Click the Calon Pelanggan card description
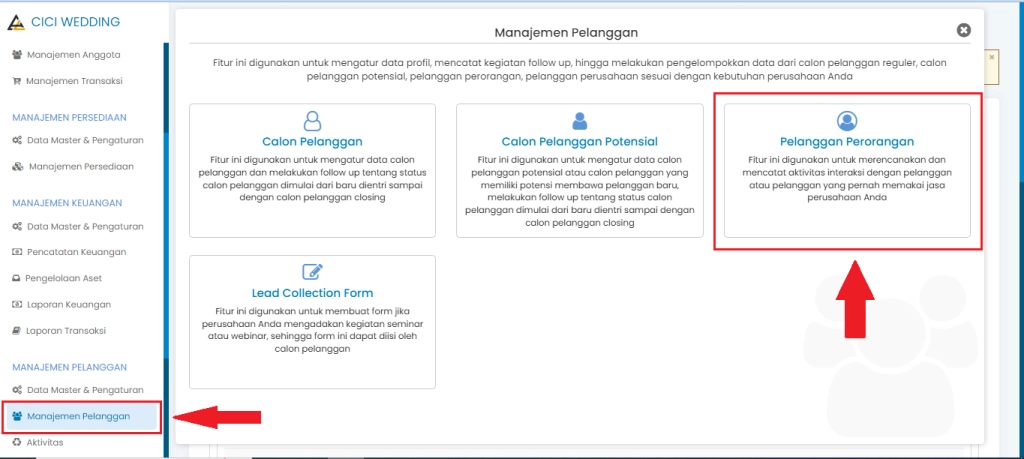1024x459 pixels. (x=312, y=179)
